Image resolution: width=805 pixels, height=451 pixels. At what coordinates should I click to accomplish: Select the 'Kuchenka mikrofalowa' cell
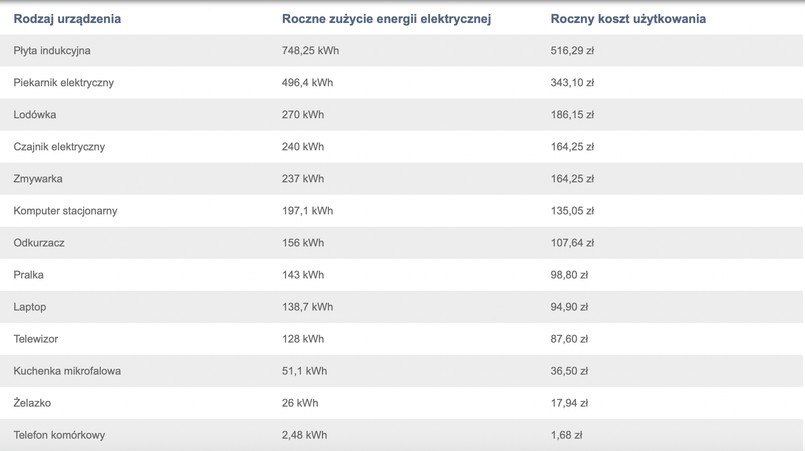pyautogui.click(x=67, y=370)
